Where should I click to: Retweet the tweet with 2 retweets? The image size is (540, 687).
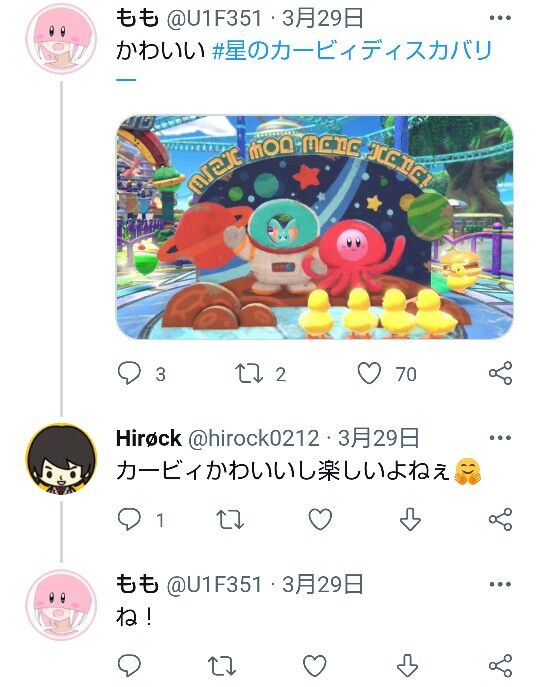click(249, 374)
